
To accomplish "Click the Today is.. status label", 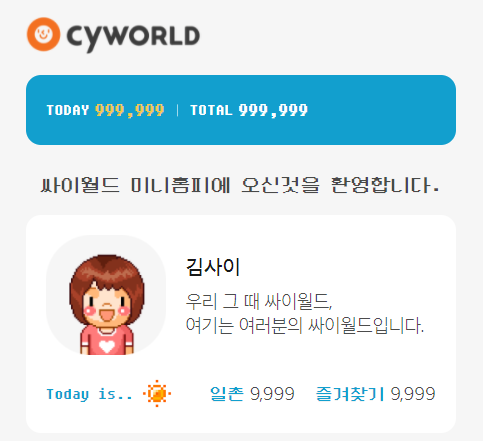I will pos(89,394).
